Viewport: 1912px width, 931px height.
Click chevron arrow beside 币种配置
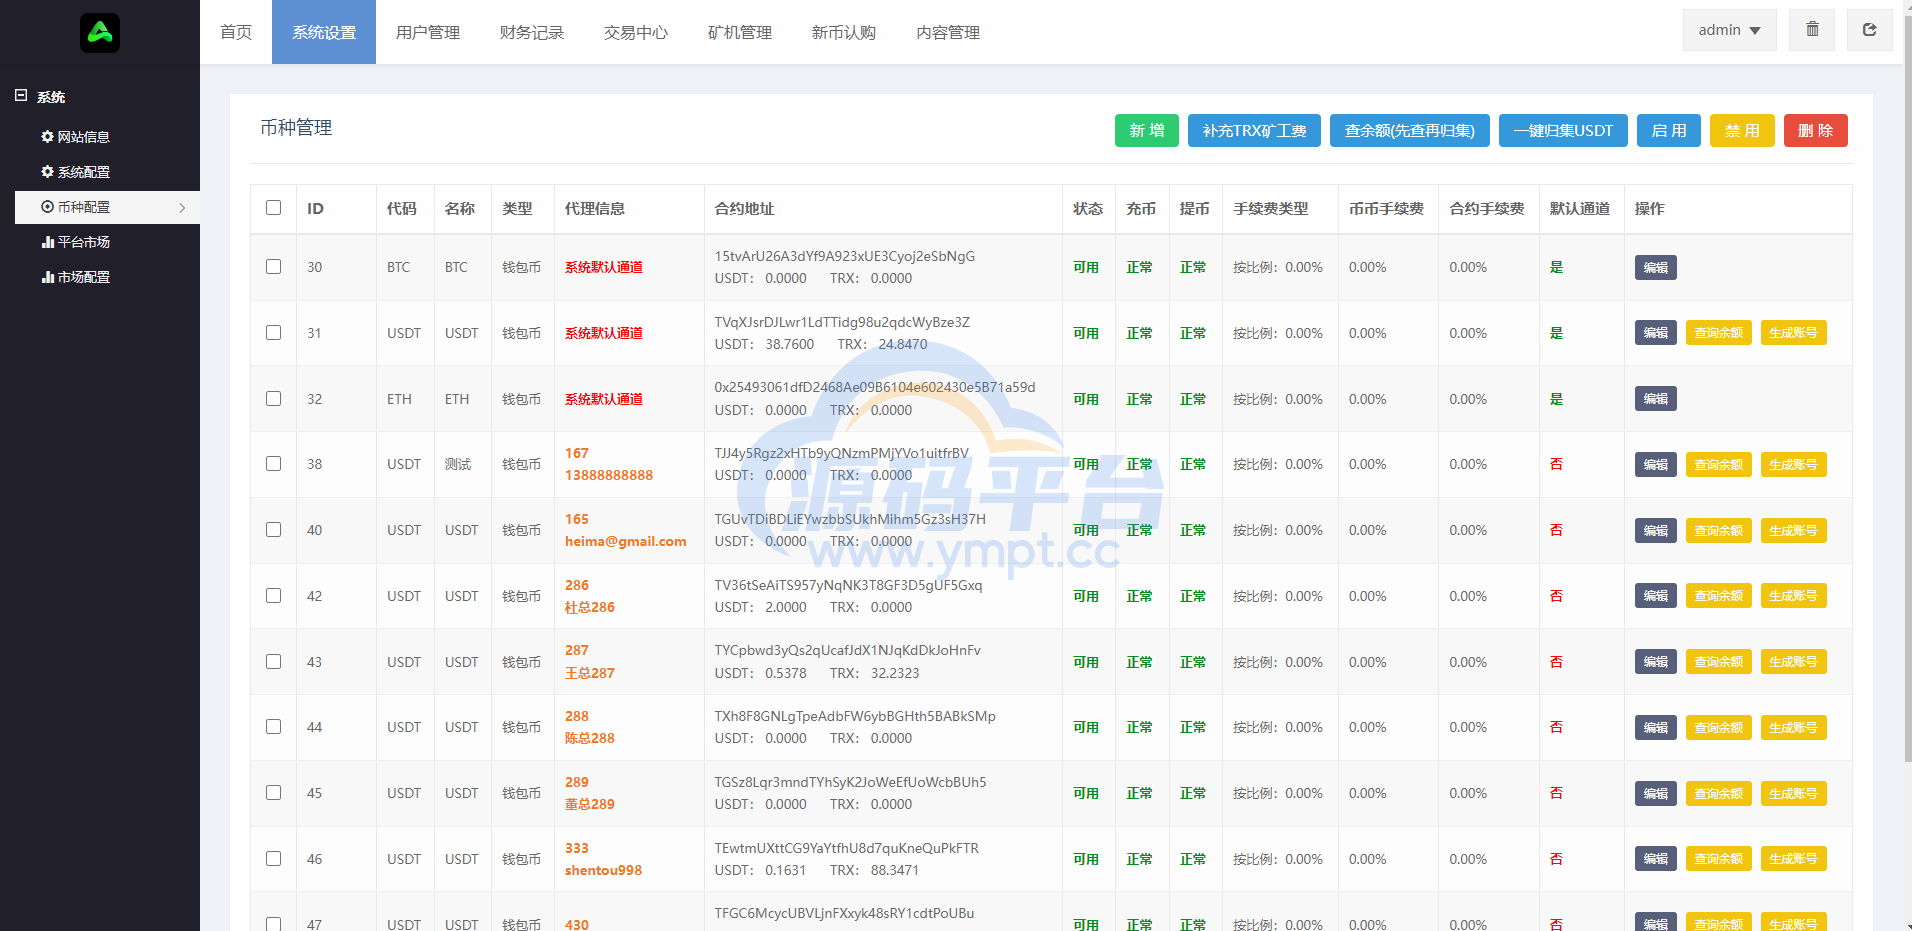[x=182, y=208]
